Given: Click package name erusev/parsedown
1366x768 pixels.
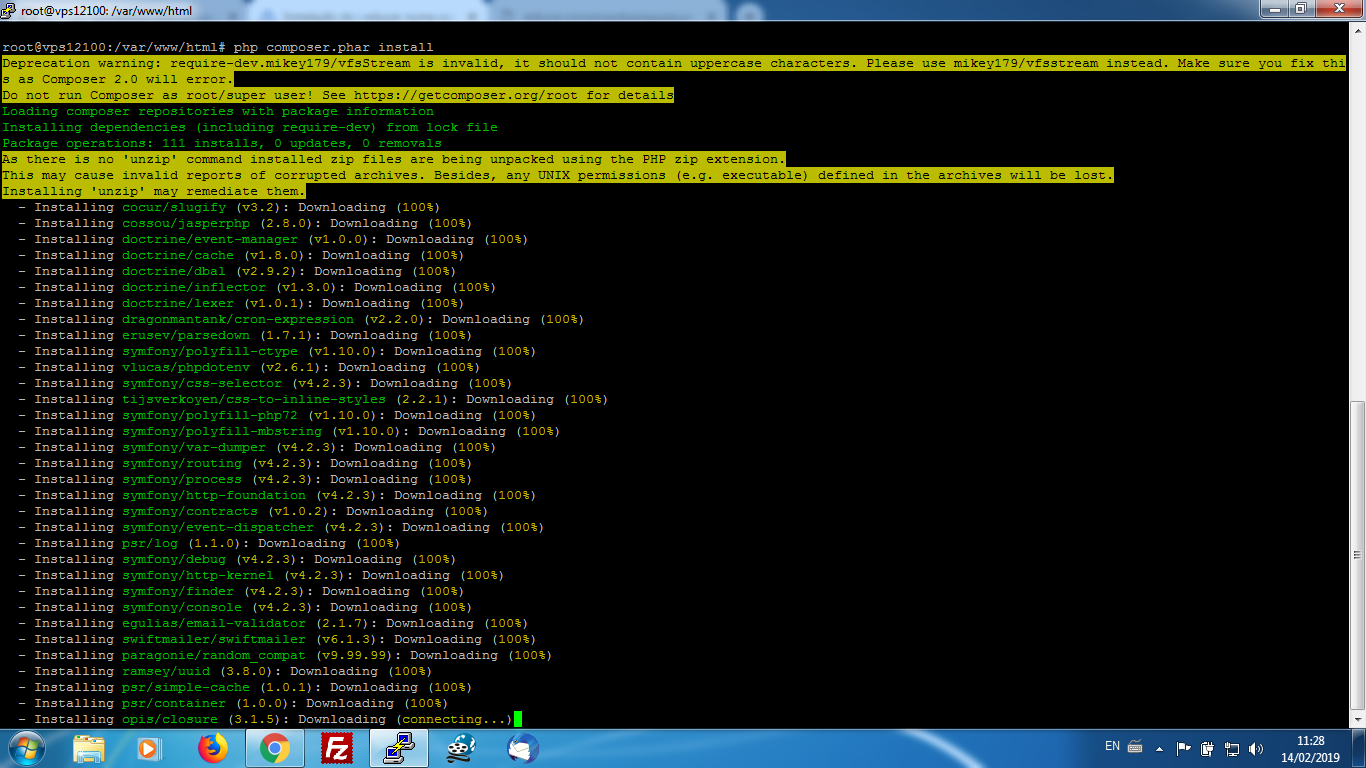Looking at the screenshot, I should click(x=186, y=335).
